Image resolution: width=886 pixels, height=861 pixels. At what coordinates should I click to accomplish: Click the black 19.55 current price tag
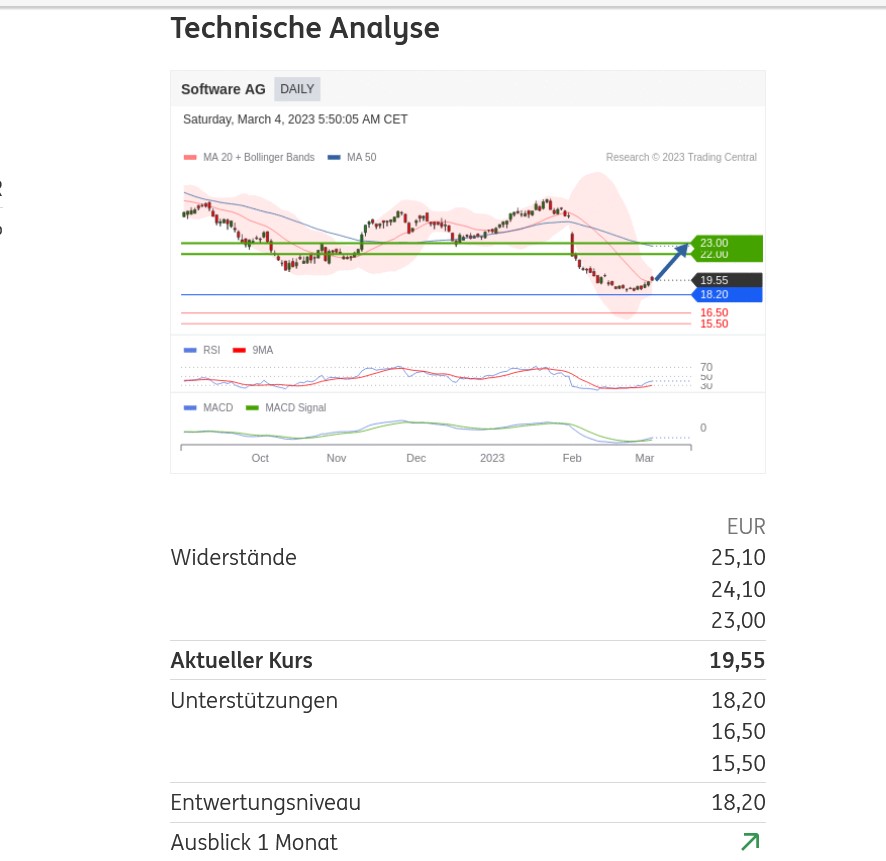click(x=727, y=281)
